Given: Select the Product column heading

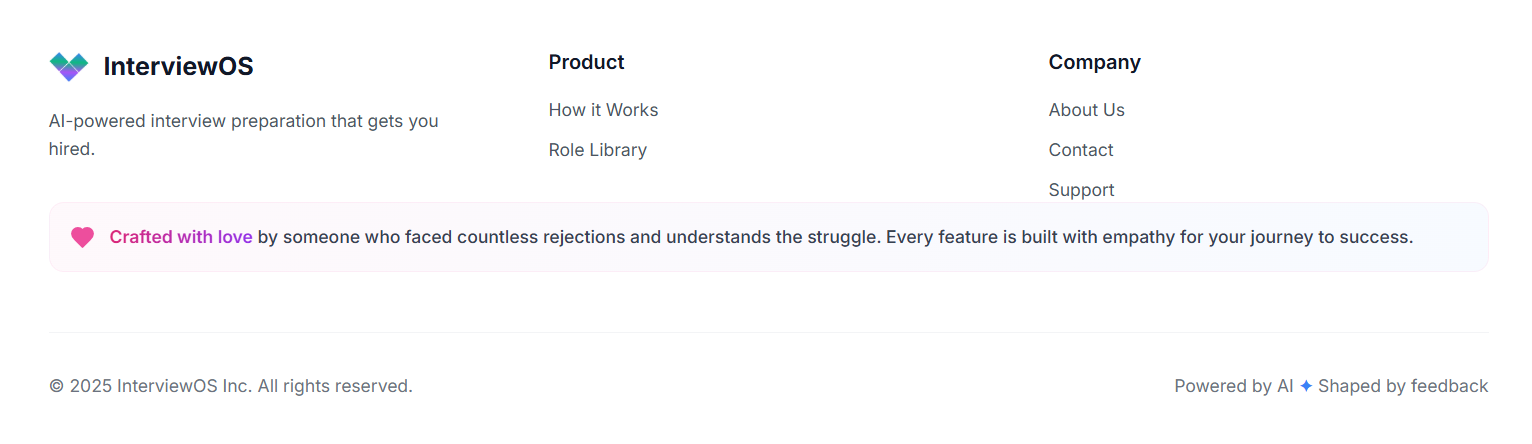Looking at the screenshot, I should (586, 62).
